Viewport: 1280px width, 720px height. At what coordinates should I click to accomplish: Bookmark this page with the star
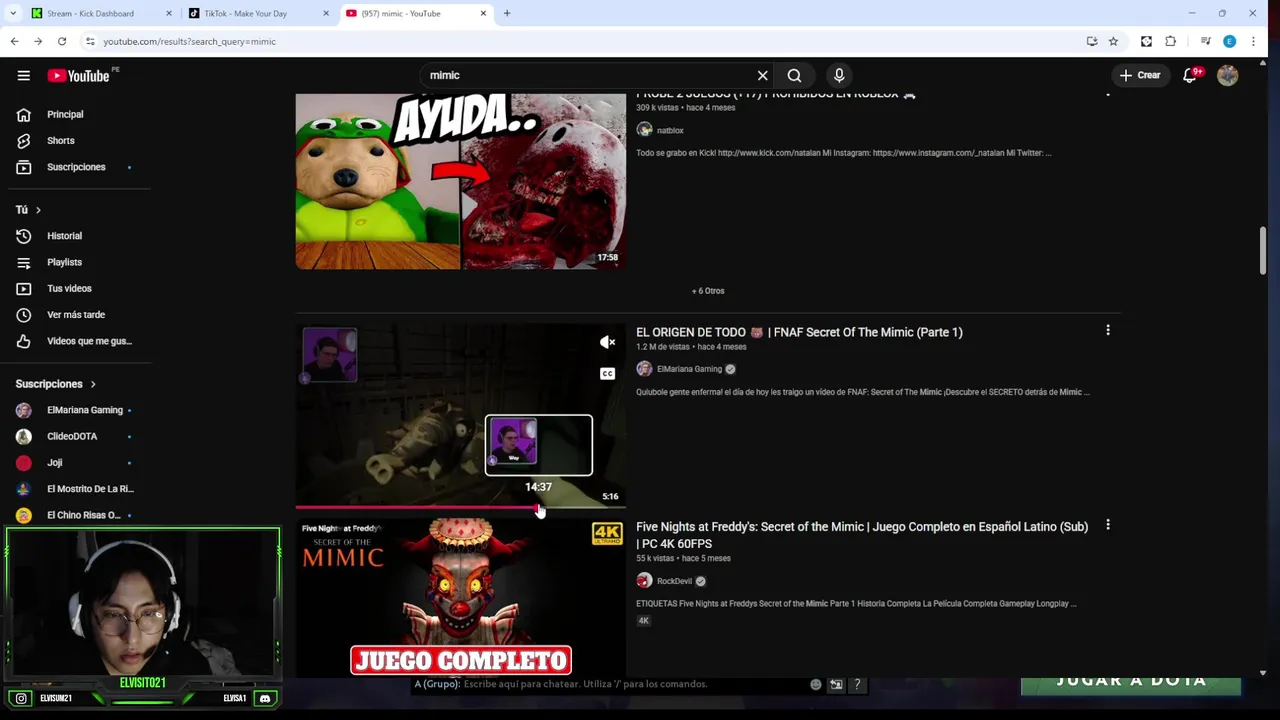[x=1113, y=41]
